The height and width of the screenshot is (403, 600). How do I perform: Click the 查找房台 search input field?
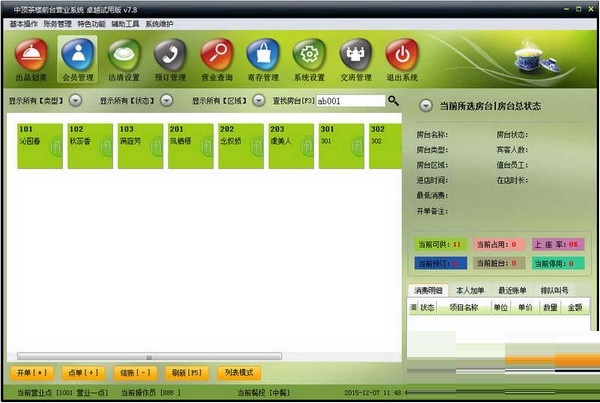[x=350, y=101]
